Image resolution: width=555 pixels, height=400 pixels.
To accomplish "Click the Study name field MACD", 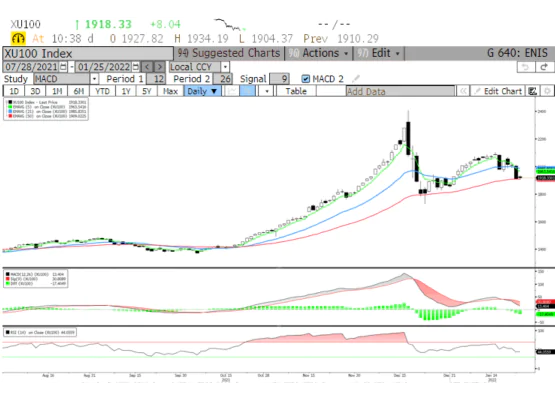I will click(x=62, y=79).
